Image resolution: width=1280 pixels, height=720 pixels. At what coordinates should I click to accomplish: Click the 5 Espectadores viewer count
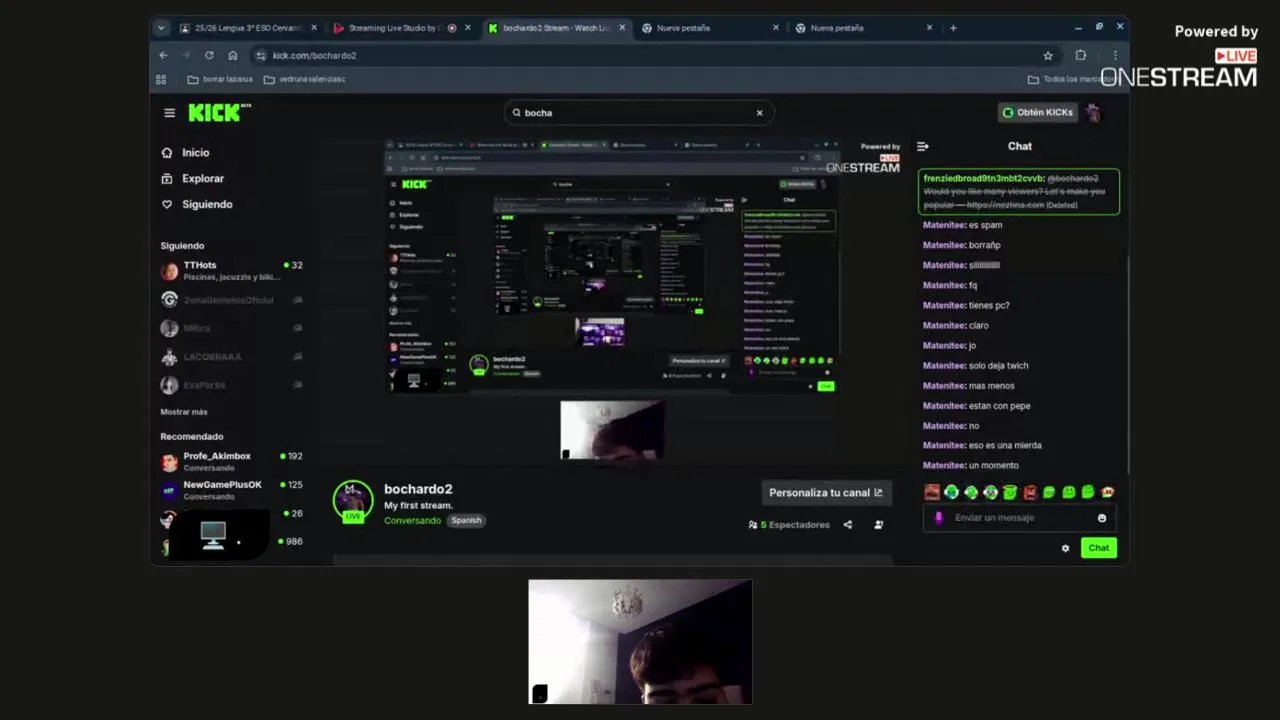789,525
